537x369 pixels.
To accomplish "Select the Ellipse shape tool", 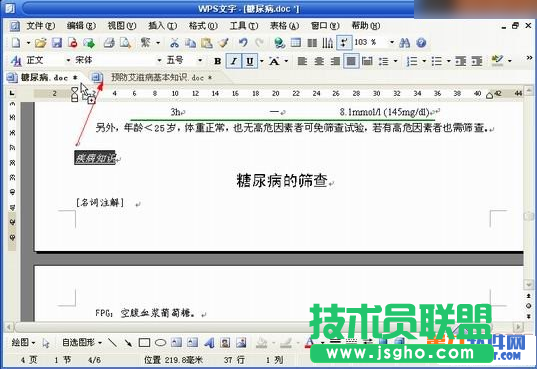I will click(160, 342).
